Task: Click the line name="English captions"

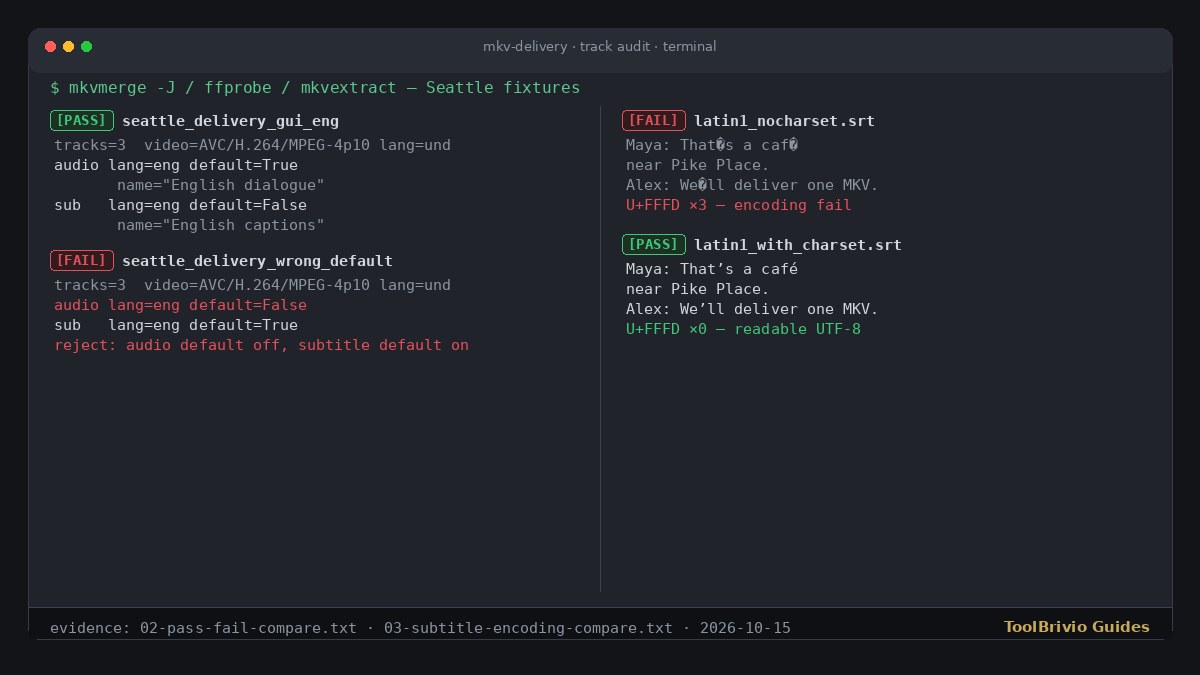Action: pos(221,225)
